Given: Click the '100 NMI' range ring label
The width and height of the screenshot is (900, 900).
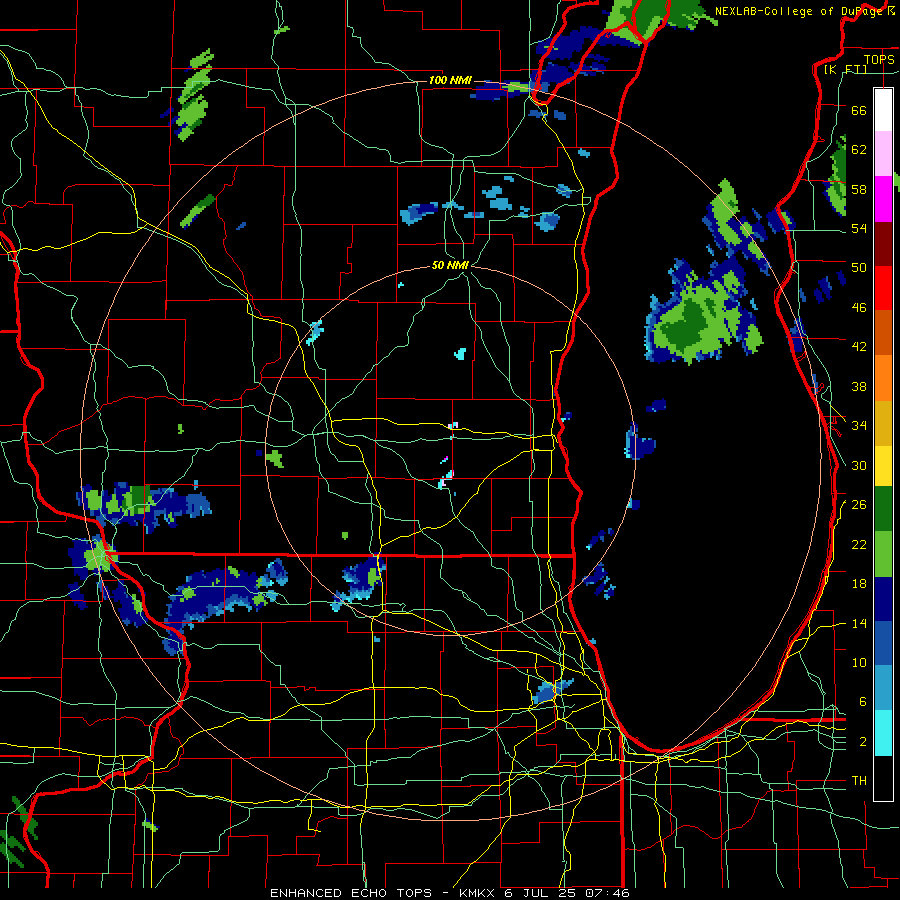Looking at the screenshot, I should pos(450,80).
